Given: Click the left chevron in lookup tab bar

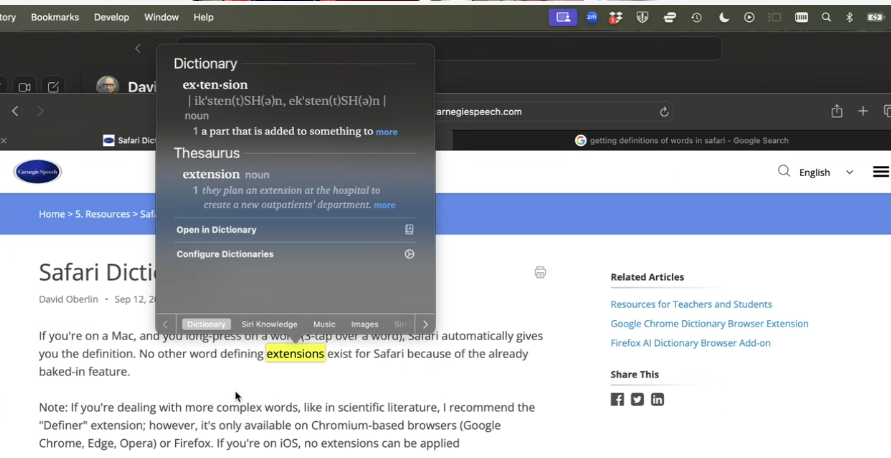Looking at the screenshot, I should tap(165, 324).
